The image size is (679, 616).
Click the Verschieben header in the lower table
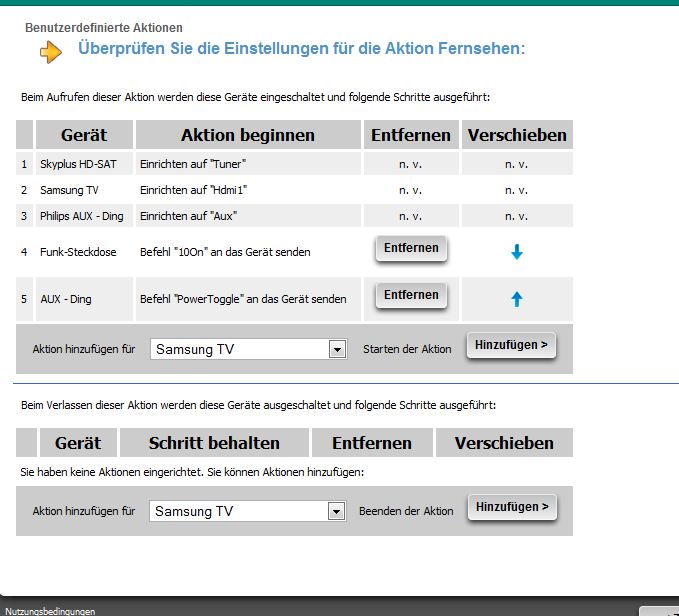503,443
